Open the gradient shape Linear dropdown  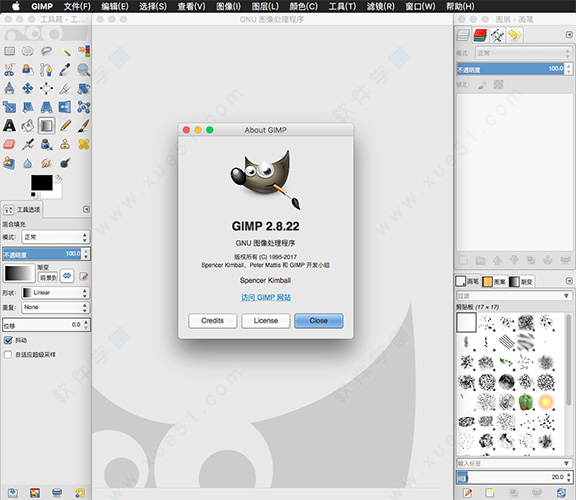pos(55,293)
